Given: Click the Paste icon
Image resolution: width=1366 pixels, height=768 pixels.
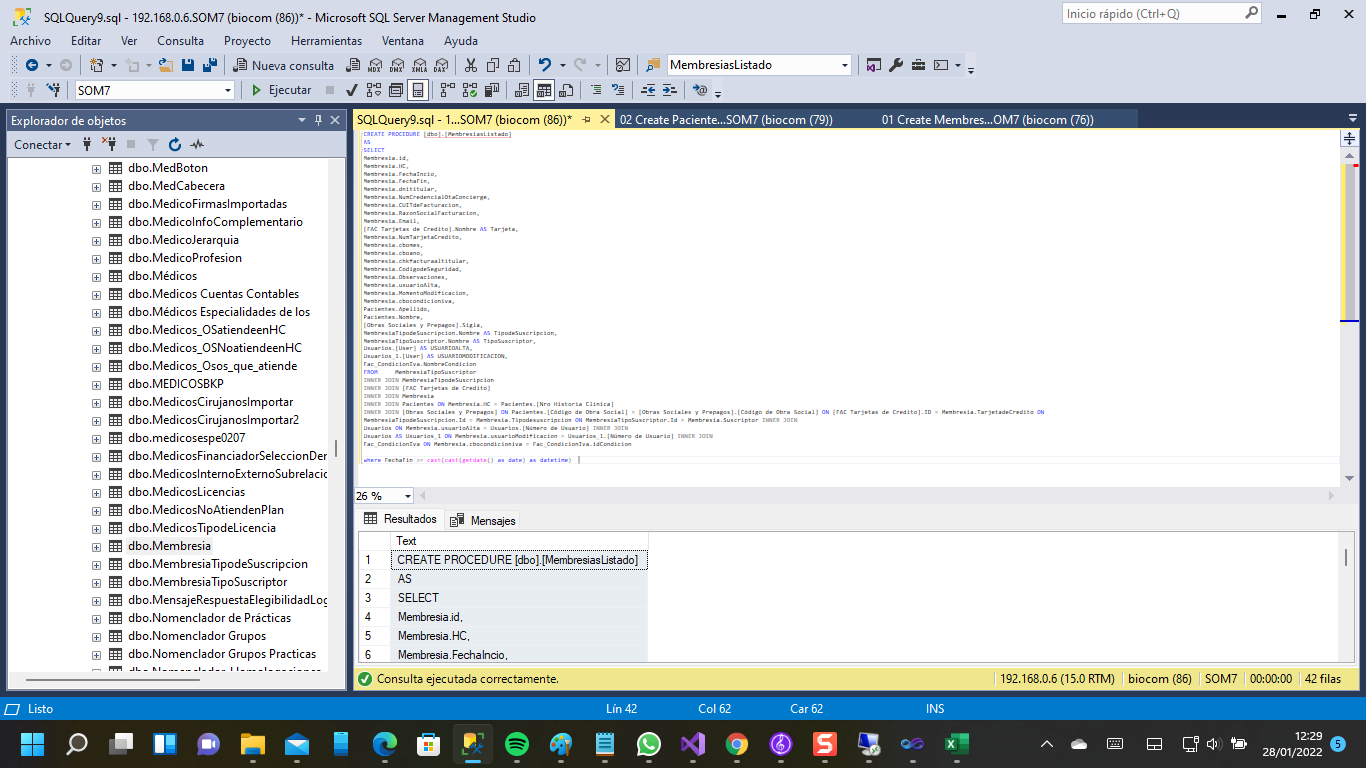Looking at the screenshot, I should pyautogui.click(x=514, y=65).
